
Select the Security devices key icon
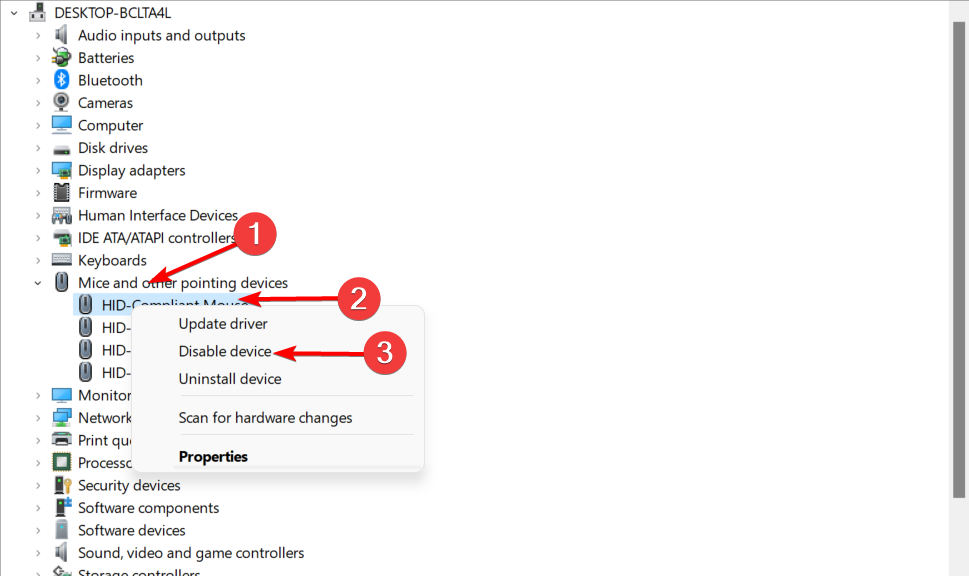click(62, 485)
